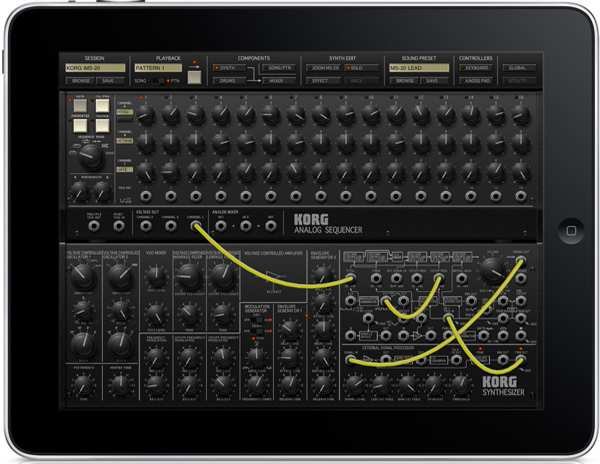
Task: Click the Master Tune knob
Action: click(121, 385)
